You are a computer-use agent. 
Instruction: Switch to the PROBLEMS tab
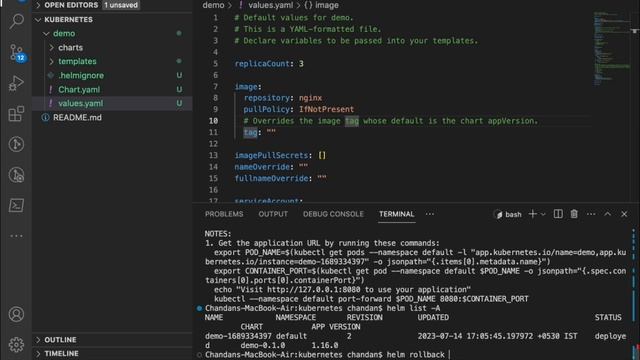click(x=224, y=214)
